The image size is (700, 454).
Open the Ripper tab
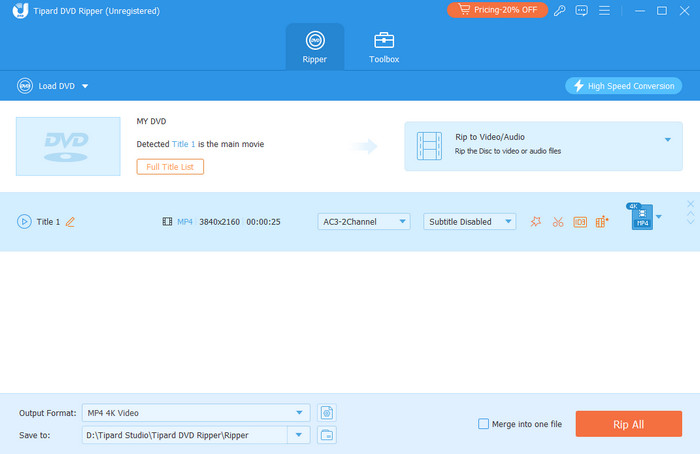[x=315, y=47]
